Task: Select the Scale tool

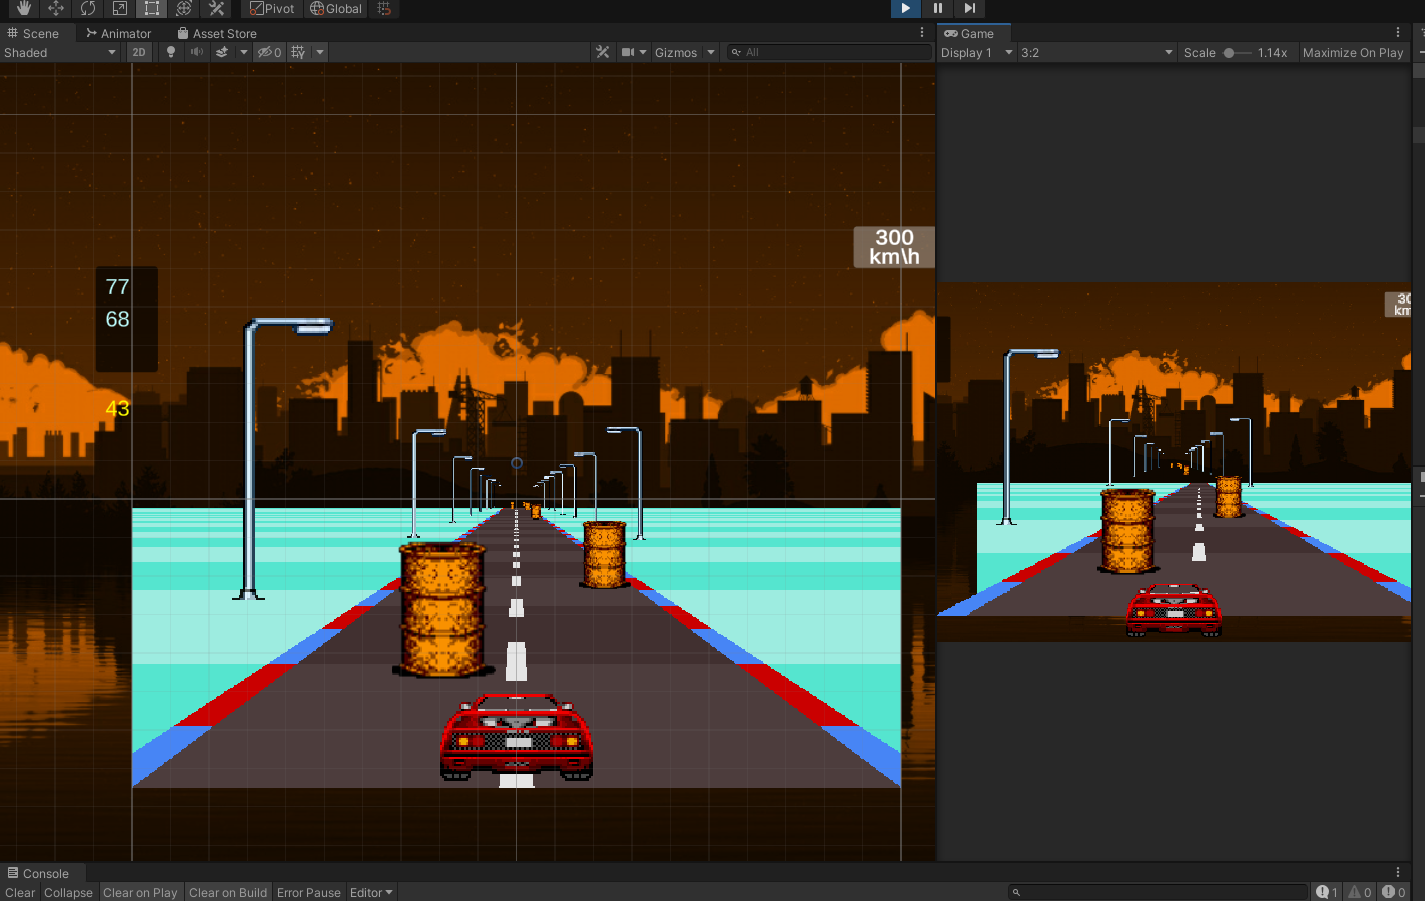Action: [120, 9]
